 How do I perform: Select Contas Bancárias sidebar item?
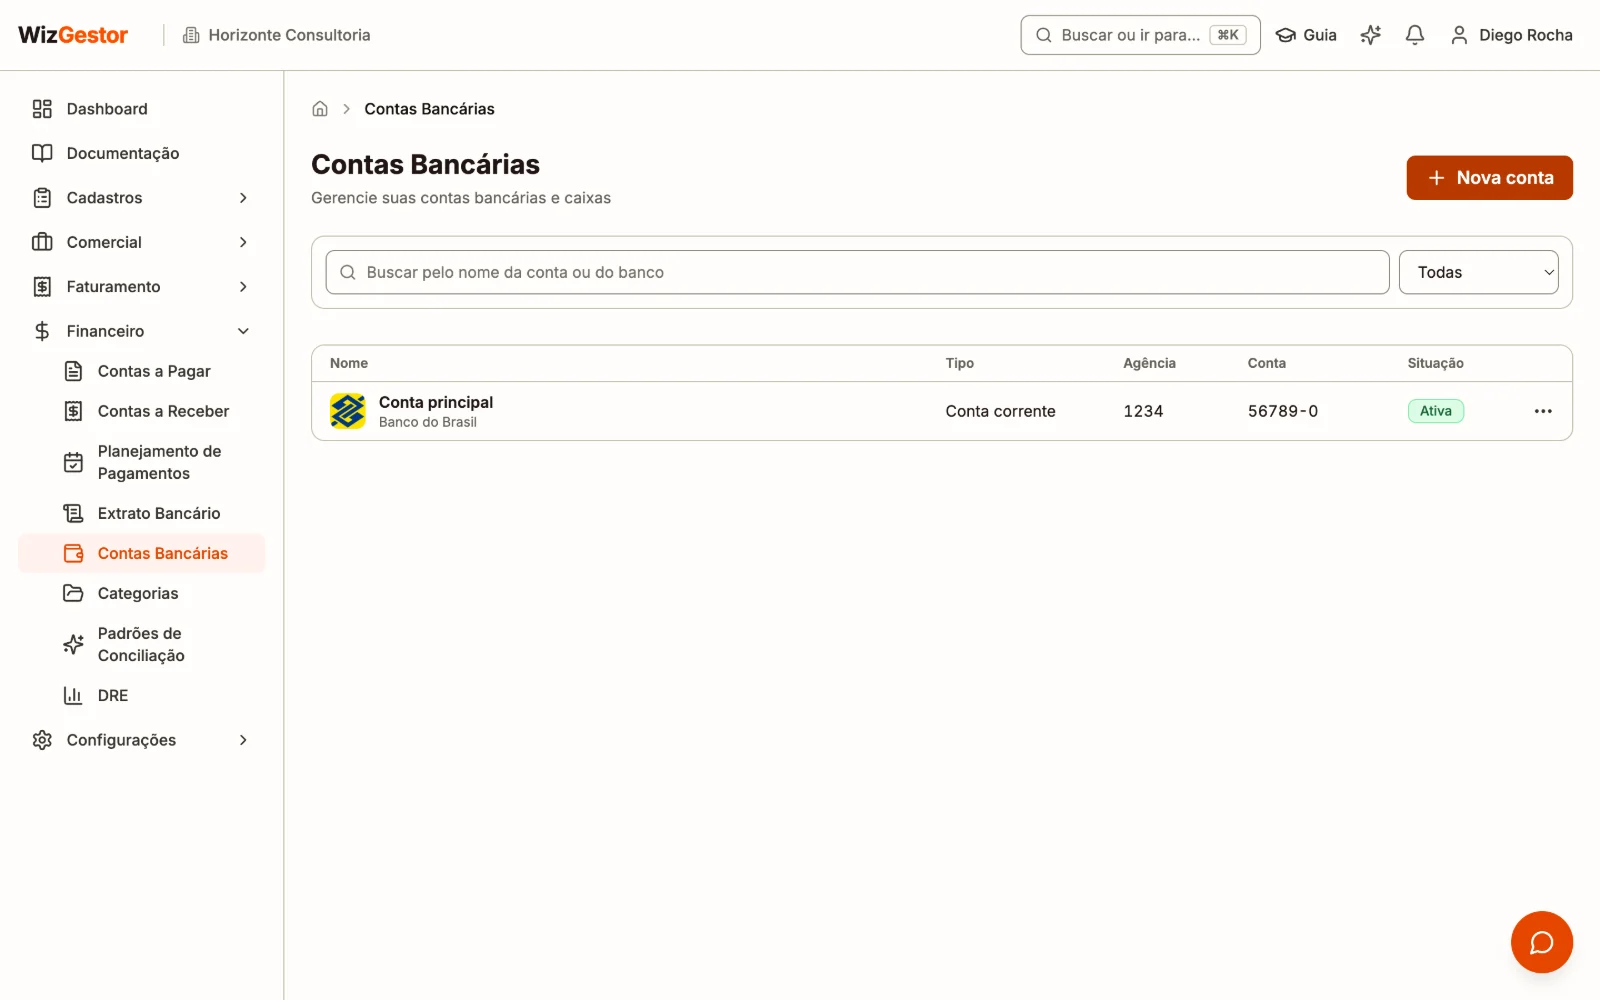(x=141, y=553)
